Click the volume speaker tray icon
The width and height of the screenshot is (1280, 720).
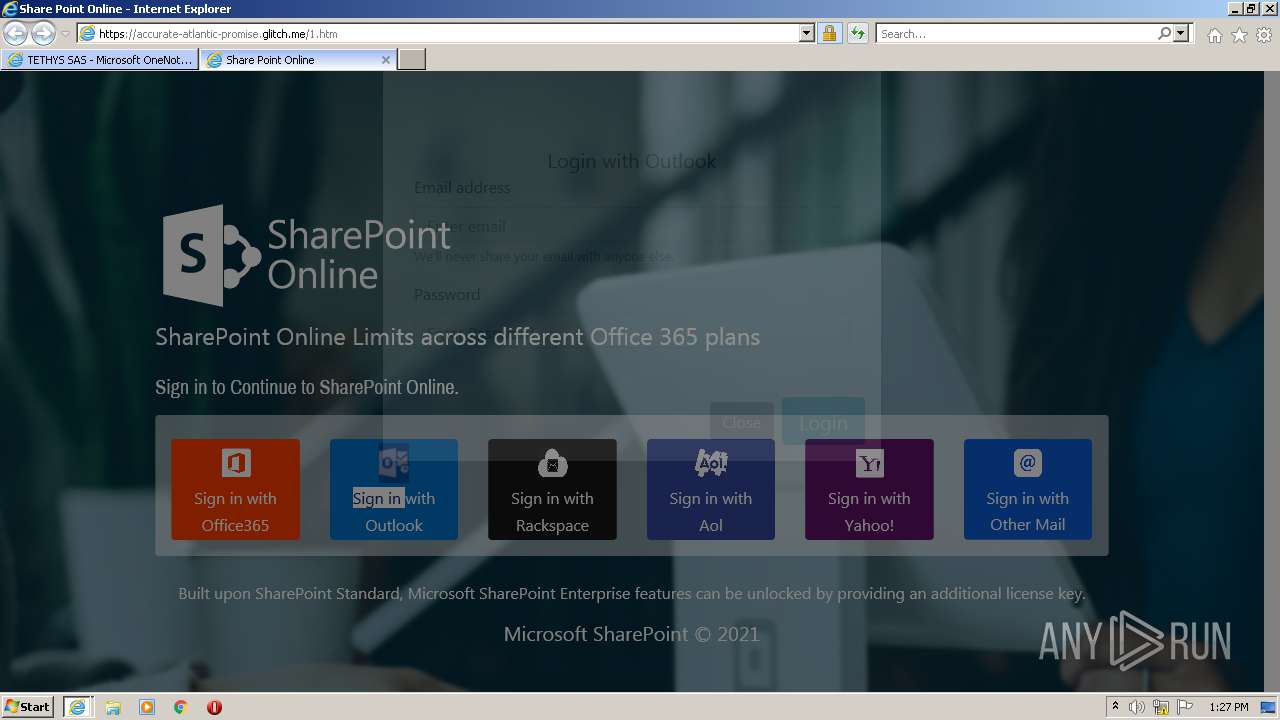(x=1137, y=707)
